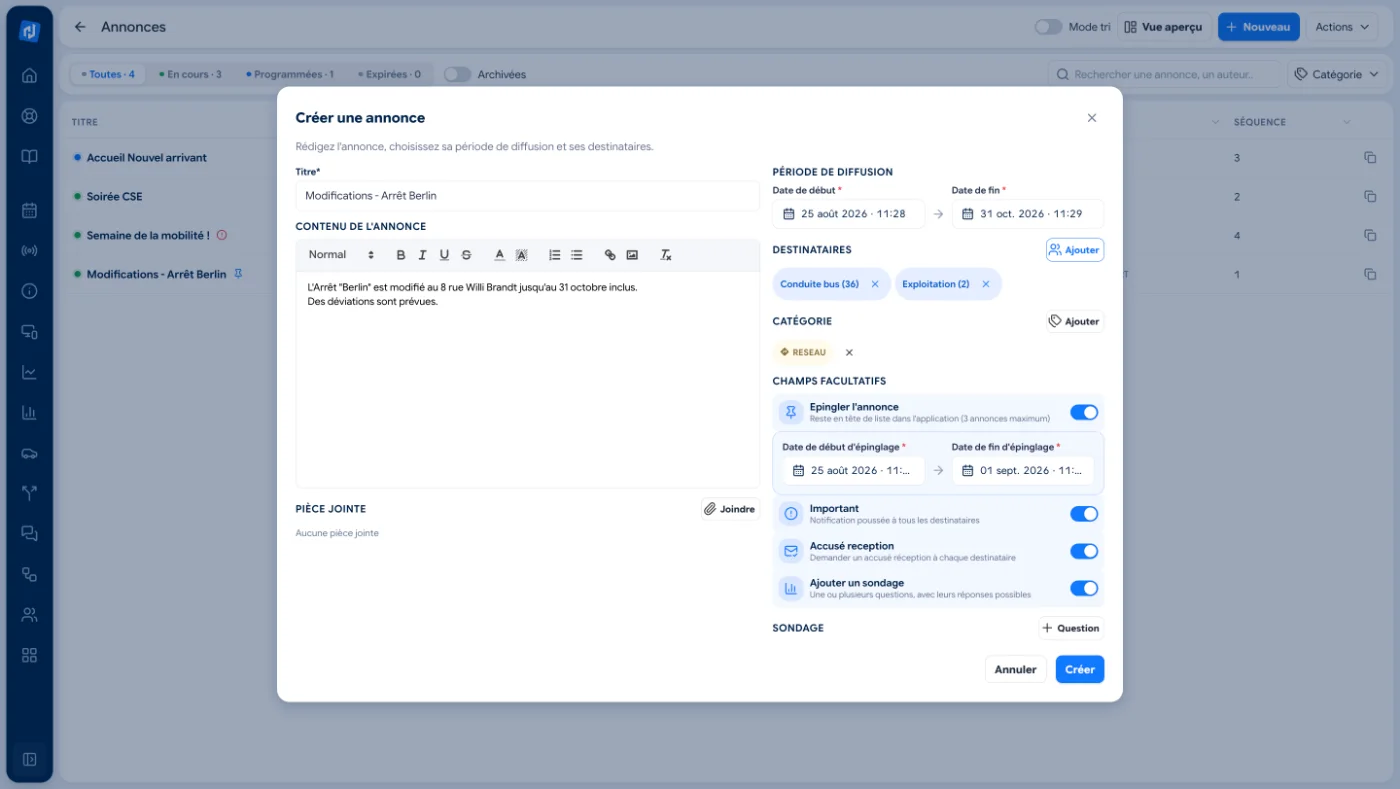
Task: Open the broadcast signal icon in sidebar
Action: 29,250
